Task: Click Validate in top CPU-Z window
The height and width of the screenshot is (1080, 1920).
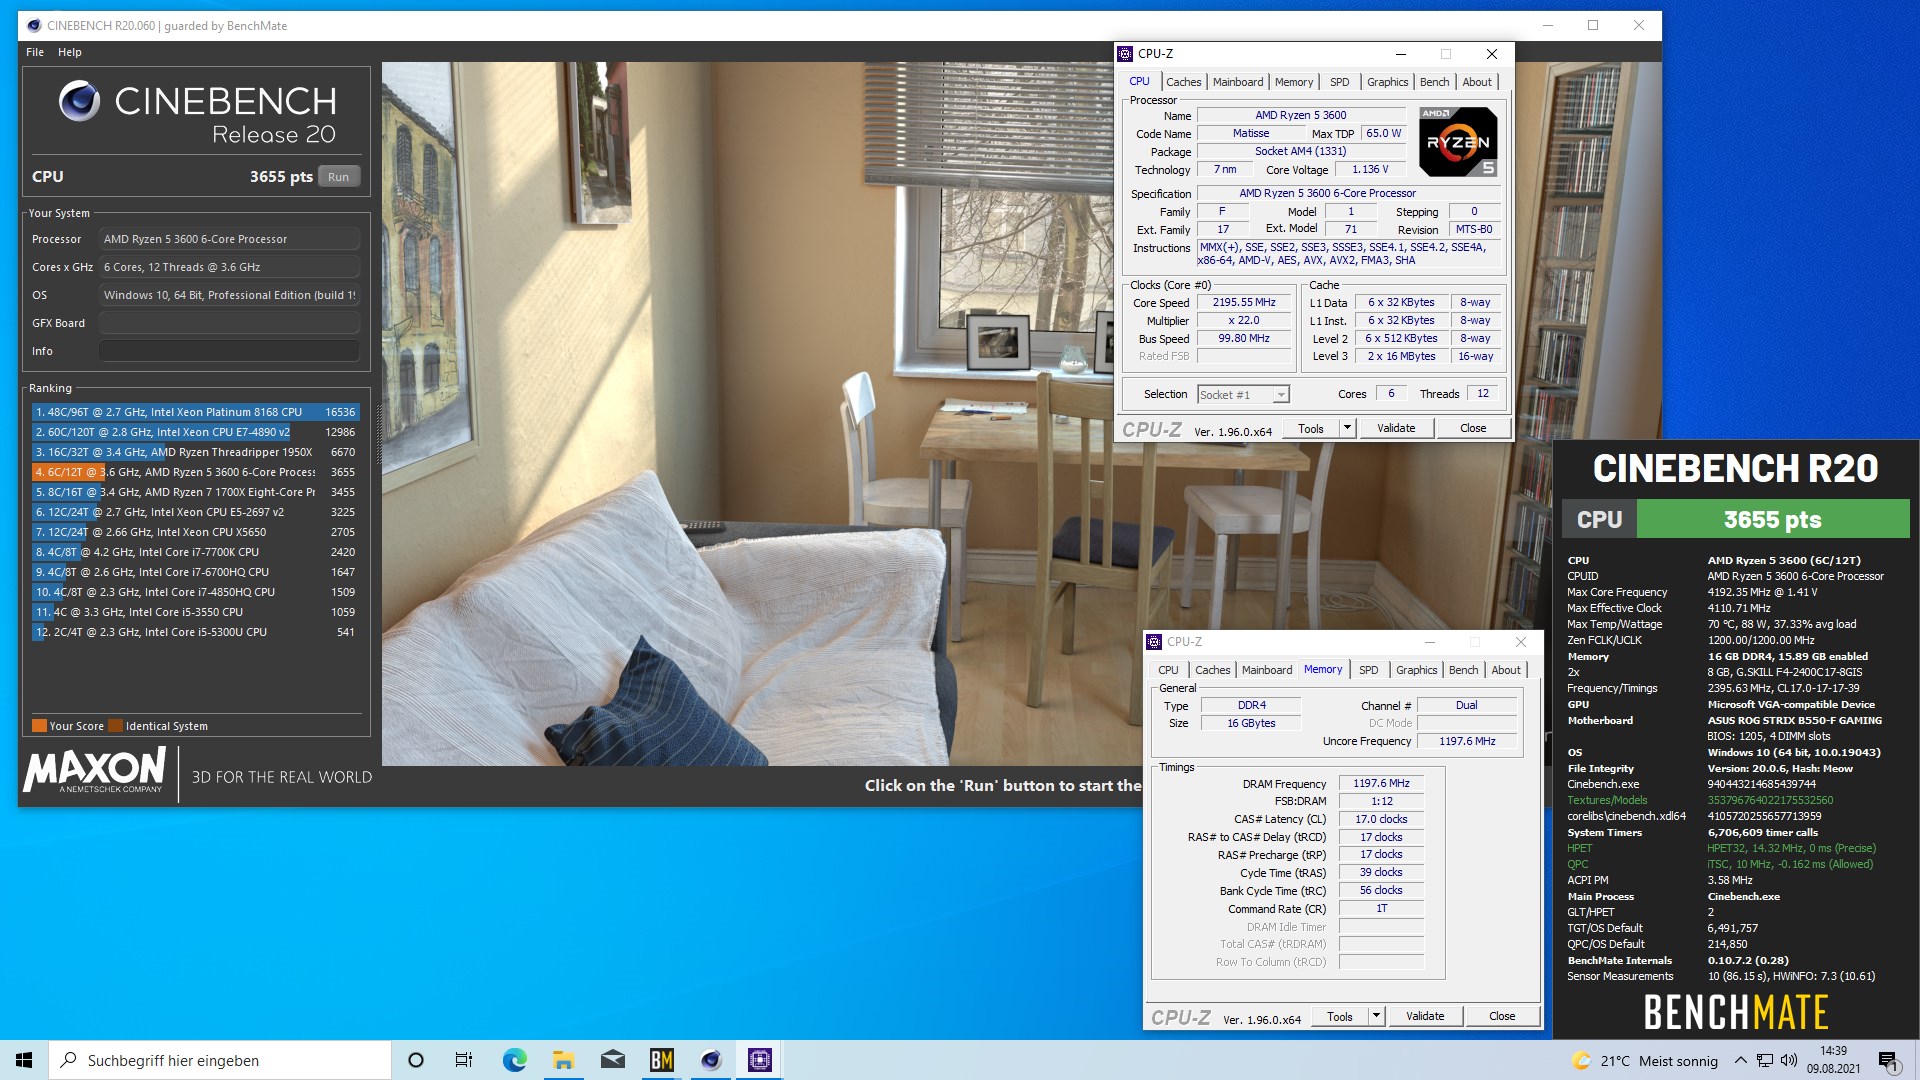Action: click(x=1396, y=429)
